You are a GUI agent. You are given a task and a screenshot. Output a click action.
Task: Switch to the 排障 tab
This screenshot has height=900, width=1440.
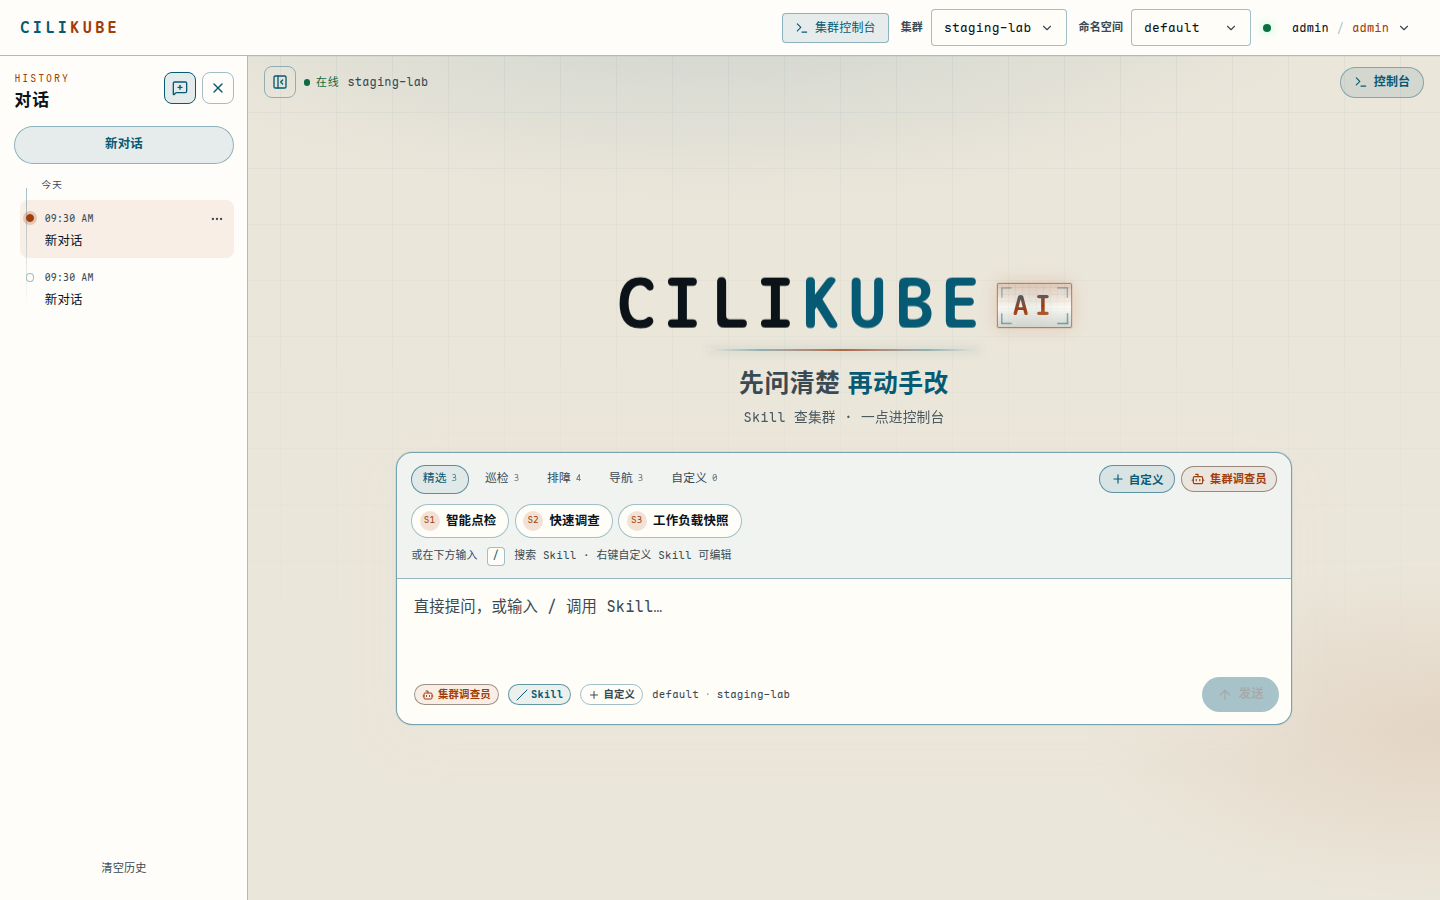pyautogui.click(x=564, y=478)
